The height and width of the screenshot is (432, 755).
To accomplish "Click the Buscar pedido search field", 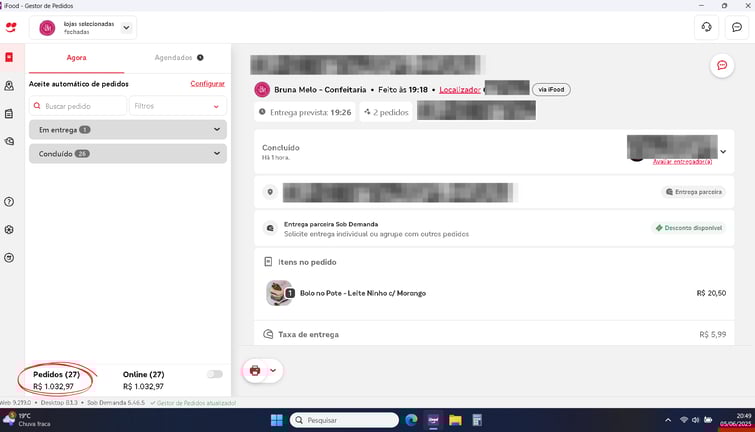I will pyautogui.click(x=78, y=106).
